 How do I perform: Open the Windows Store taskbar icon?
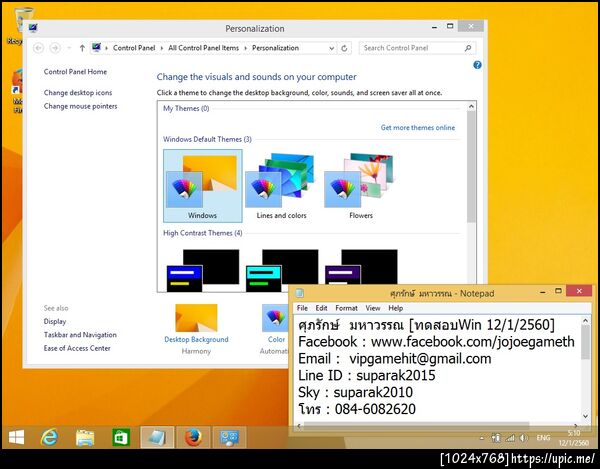(121, 437)
